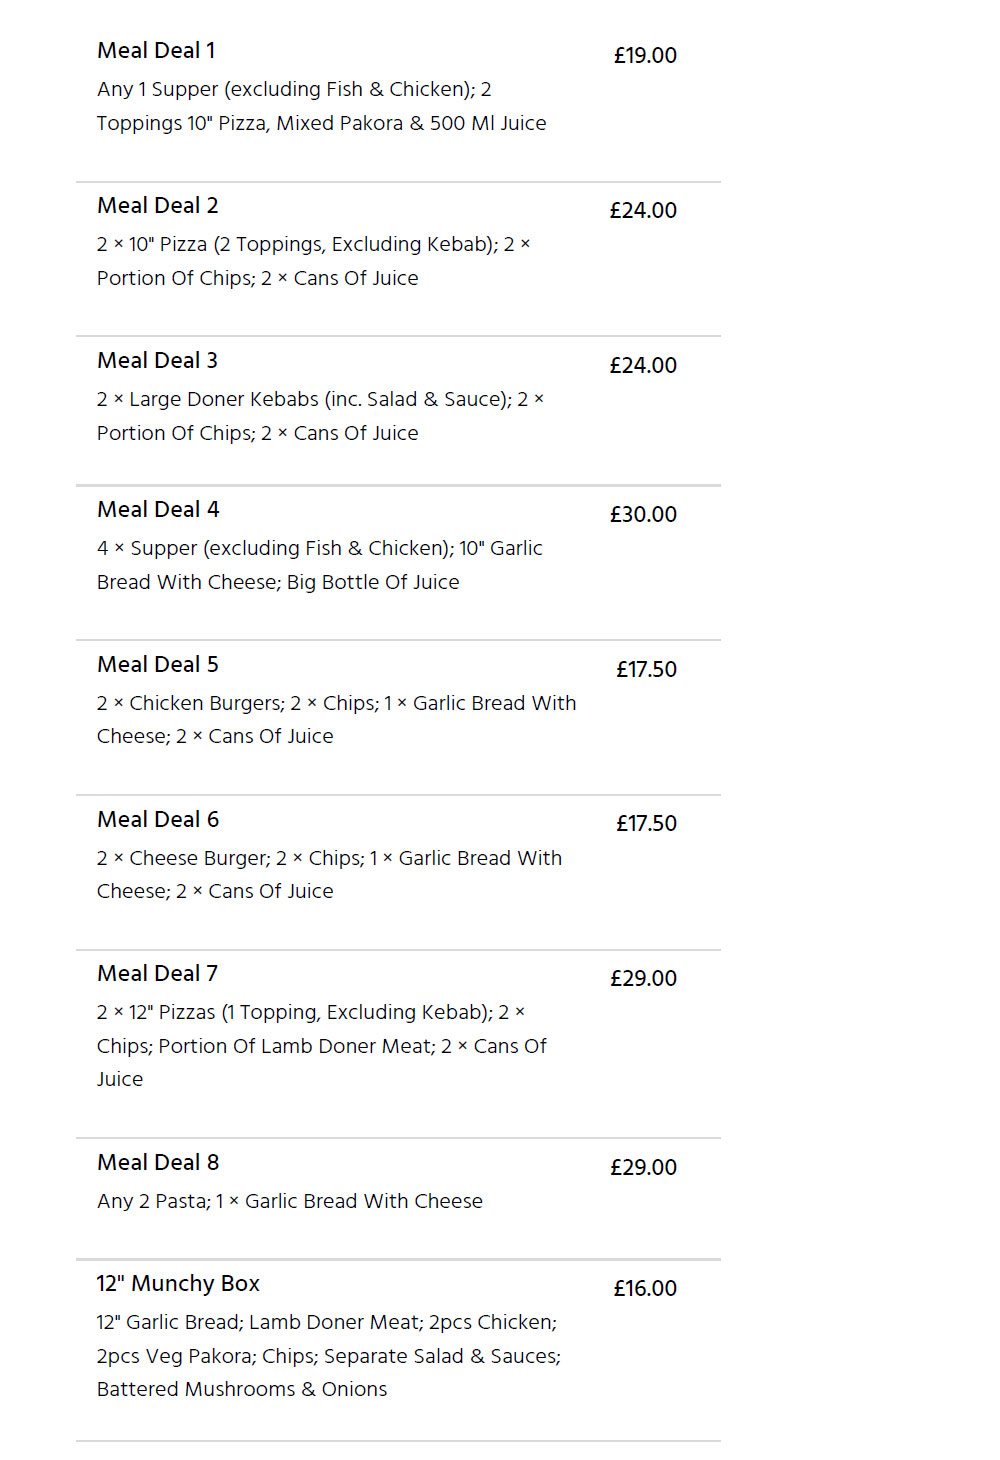Click the Meal Deal 5 chicken burgers description
The height and width of the screenshot is (1460, 1000).
click(x=336, y=720)
